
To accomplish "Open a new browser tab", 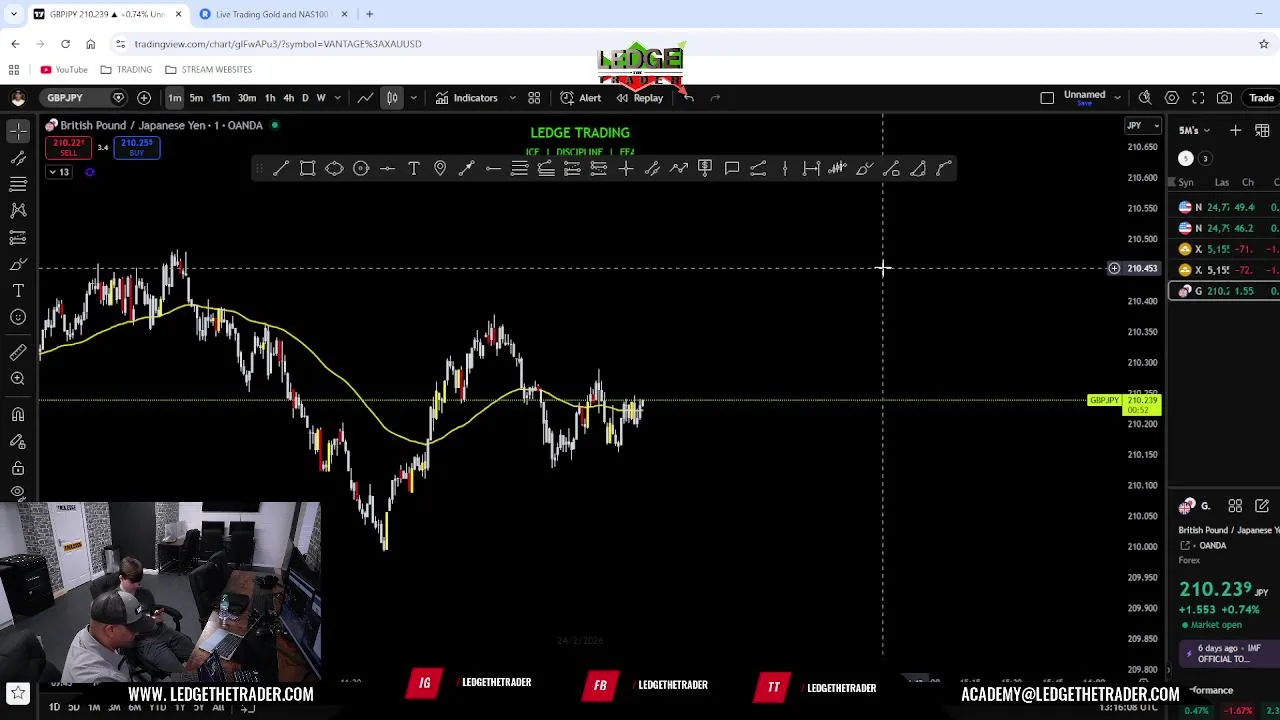I will 369,14.
